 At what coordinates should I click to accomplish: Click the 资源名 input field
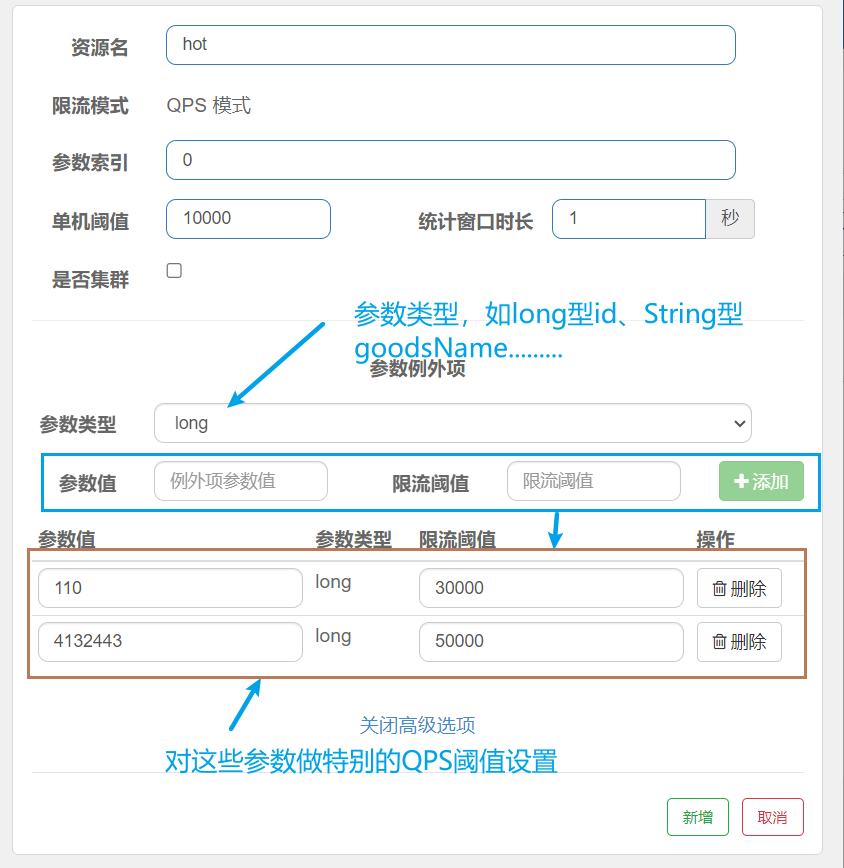450,45
